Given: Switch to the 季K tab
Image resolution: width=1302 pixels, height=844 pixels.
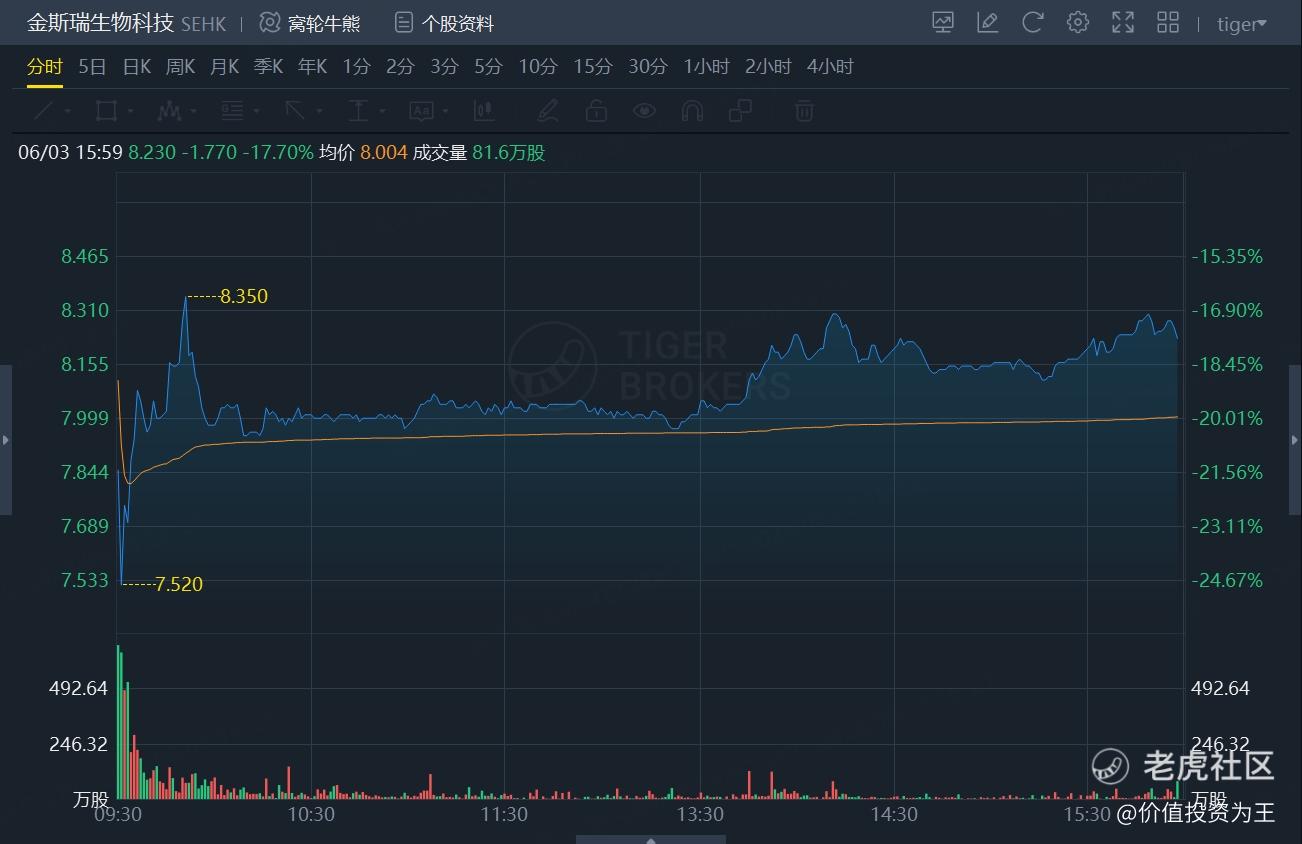Looking at the screenshot, I should pos(268,67).
